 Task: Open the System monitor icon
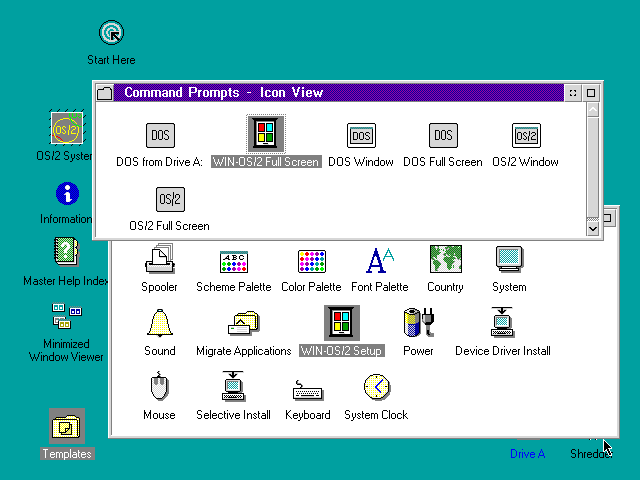(509, 259)
